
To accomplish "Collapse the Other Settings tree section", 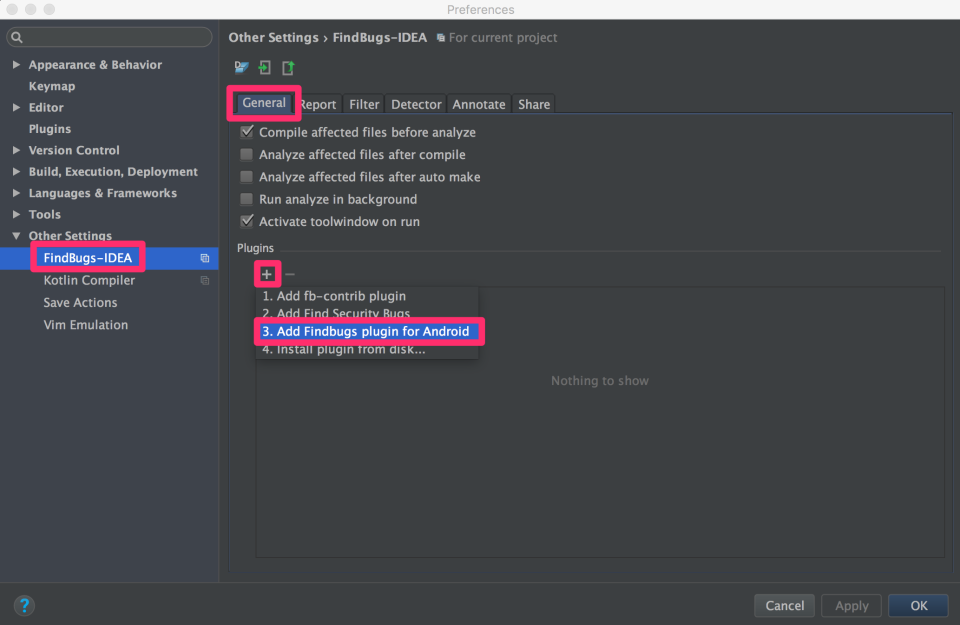I will tap(16, 235).
